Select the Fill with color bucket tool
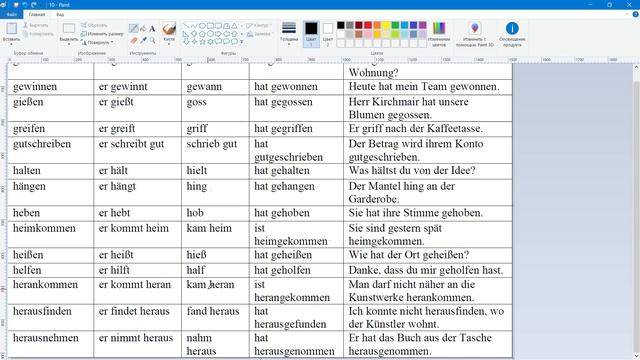The image size is (640, 360). 143,29
